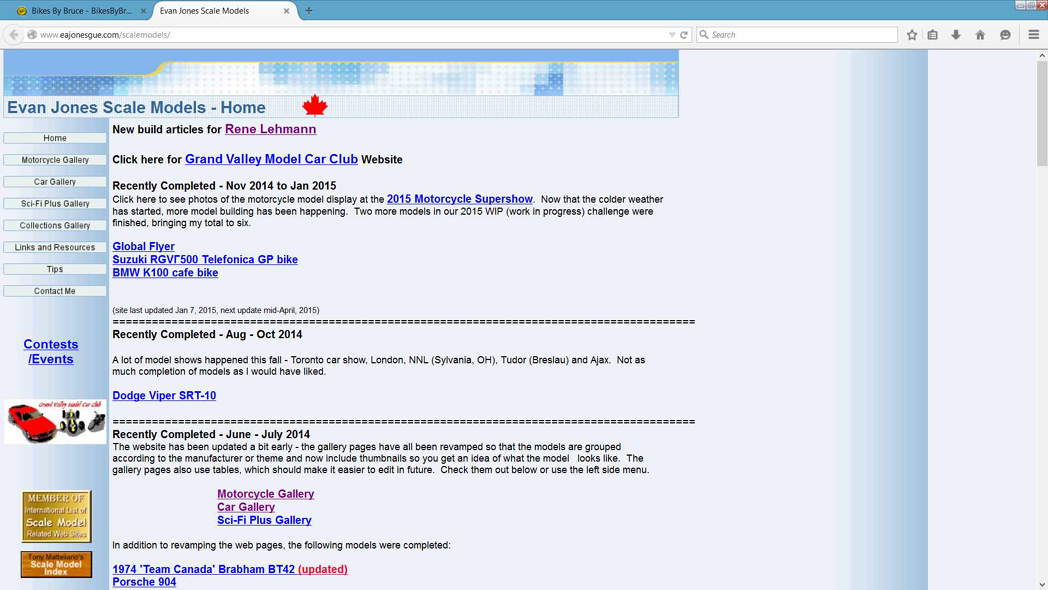Click the back arrow button
Screen dimensions: 1048x590
point(14,35)
